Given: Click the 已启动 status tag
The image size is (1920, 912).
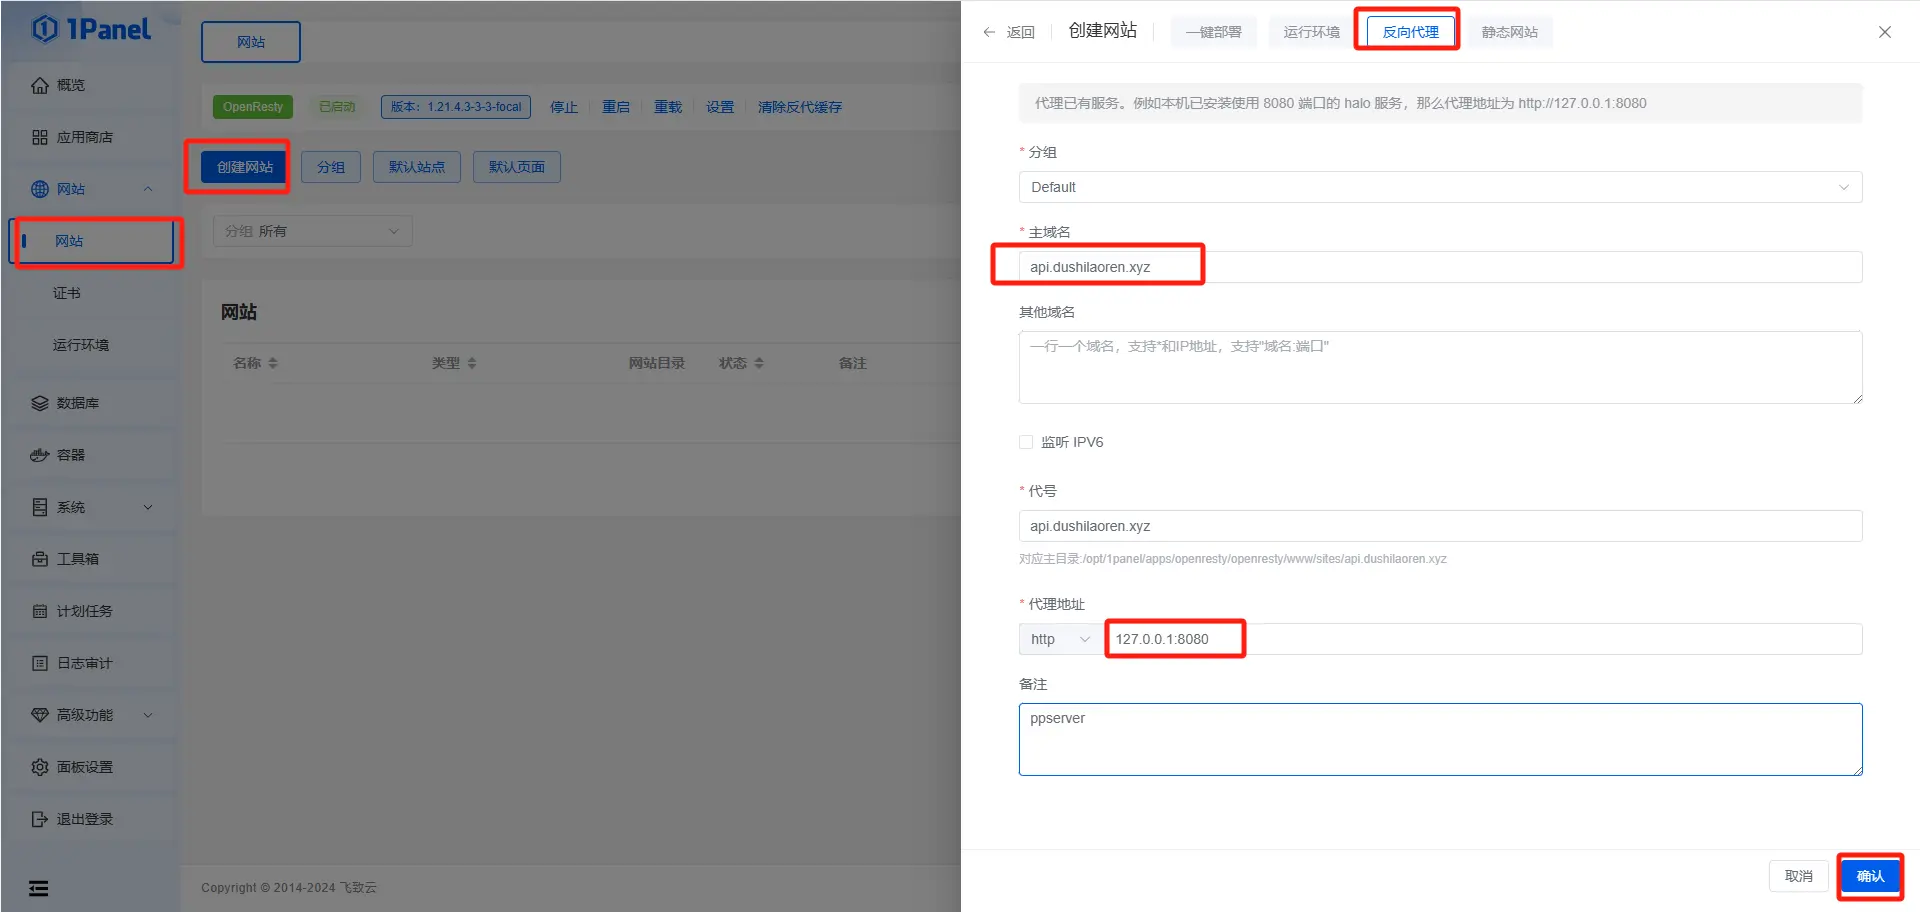Looking at the screenshot, I should pyautogui.click(x=337, y=107).
